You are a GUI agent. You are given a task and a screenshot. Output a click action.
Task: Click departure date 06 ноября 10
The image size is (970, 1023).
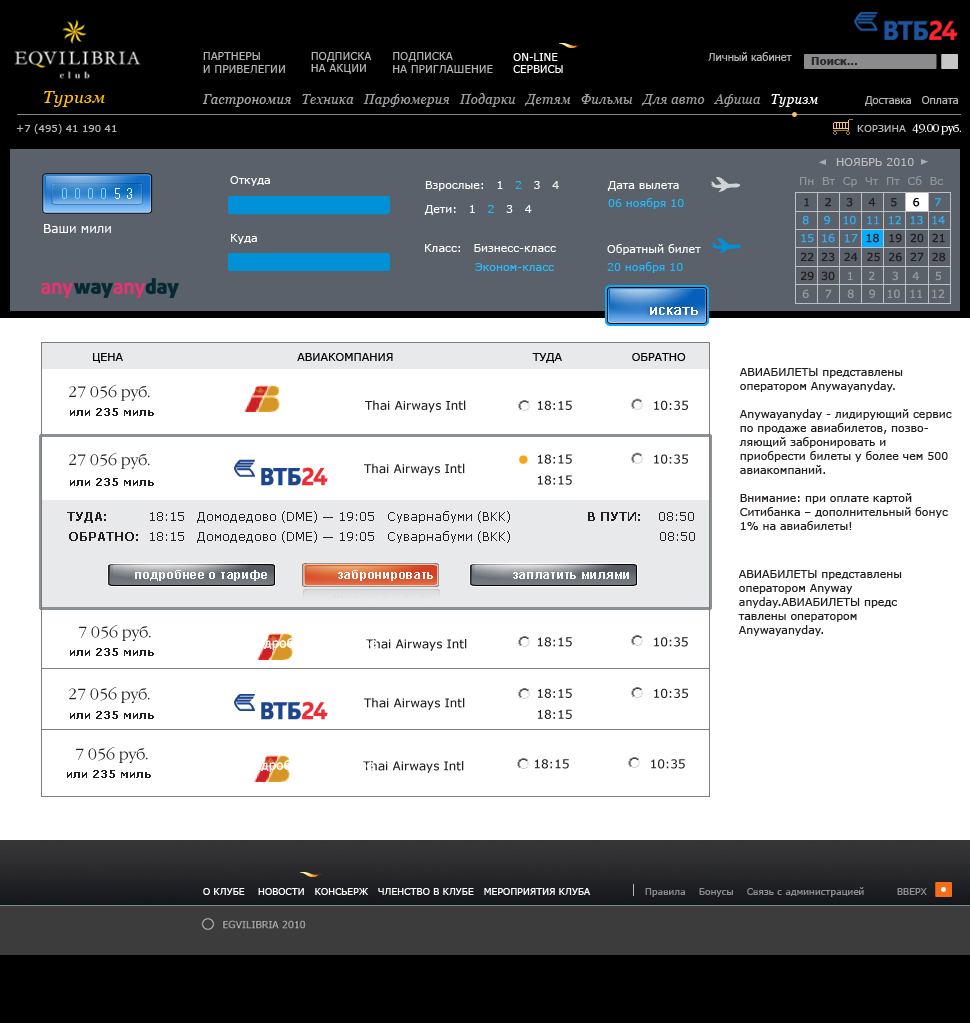[x=646, y=204]
